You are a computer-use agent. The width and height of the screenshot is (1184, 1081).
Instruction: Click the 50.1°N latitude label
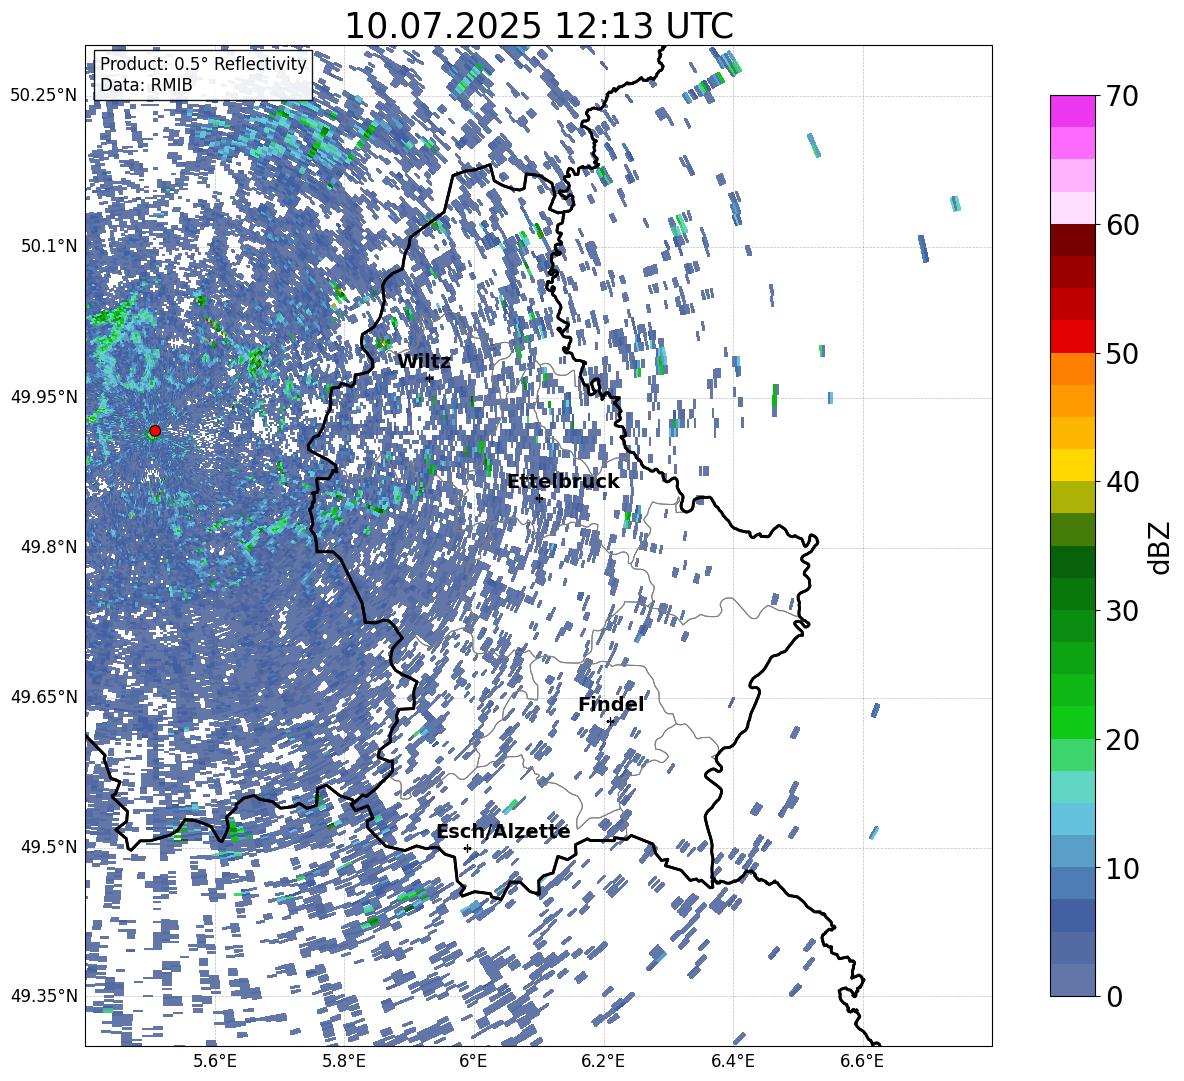click(x=48, y=246)
